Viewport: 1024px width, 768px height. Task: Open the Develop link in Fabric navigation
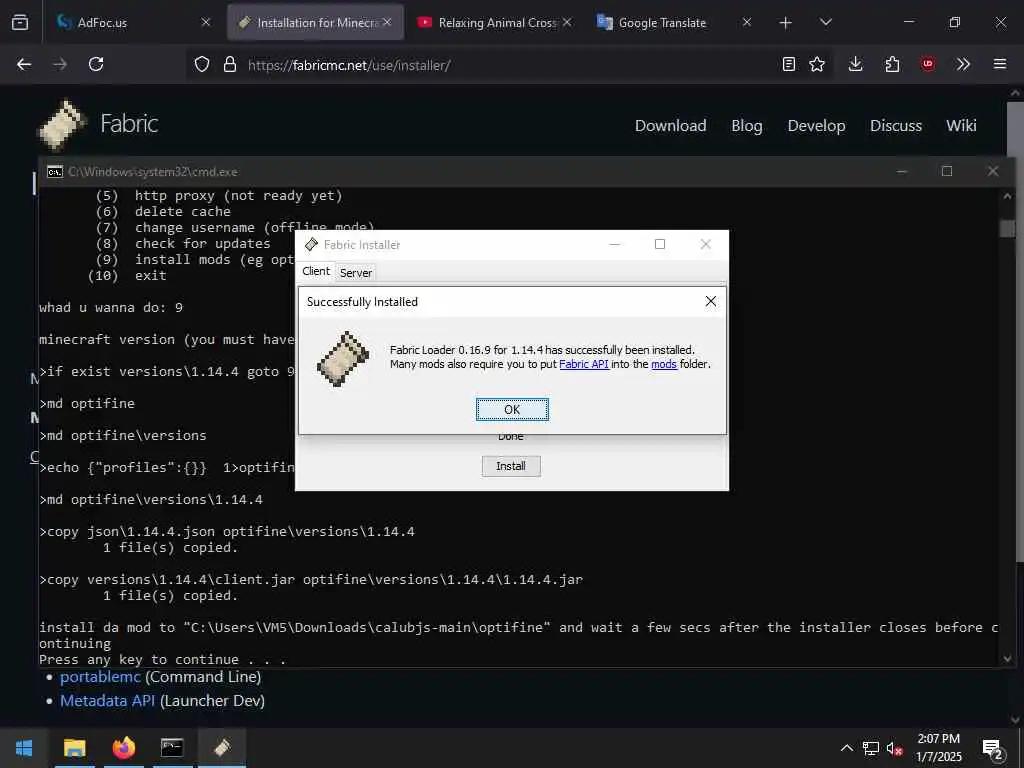tap(816, 125)
